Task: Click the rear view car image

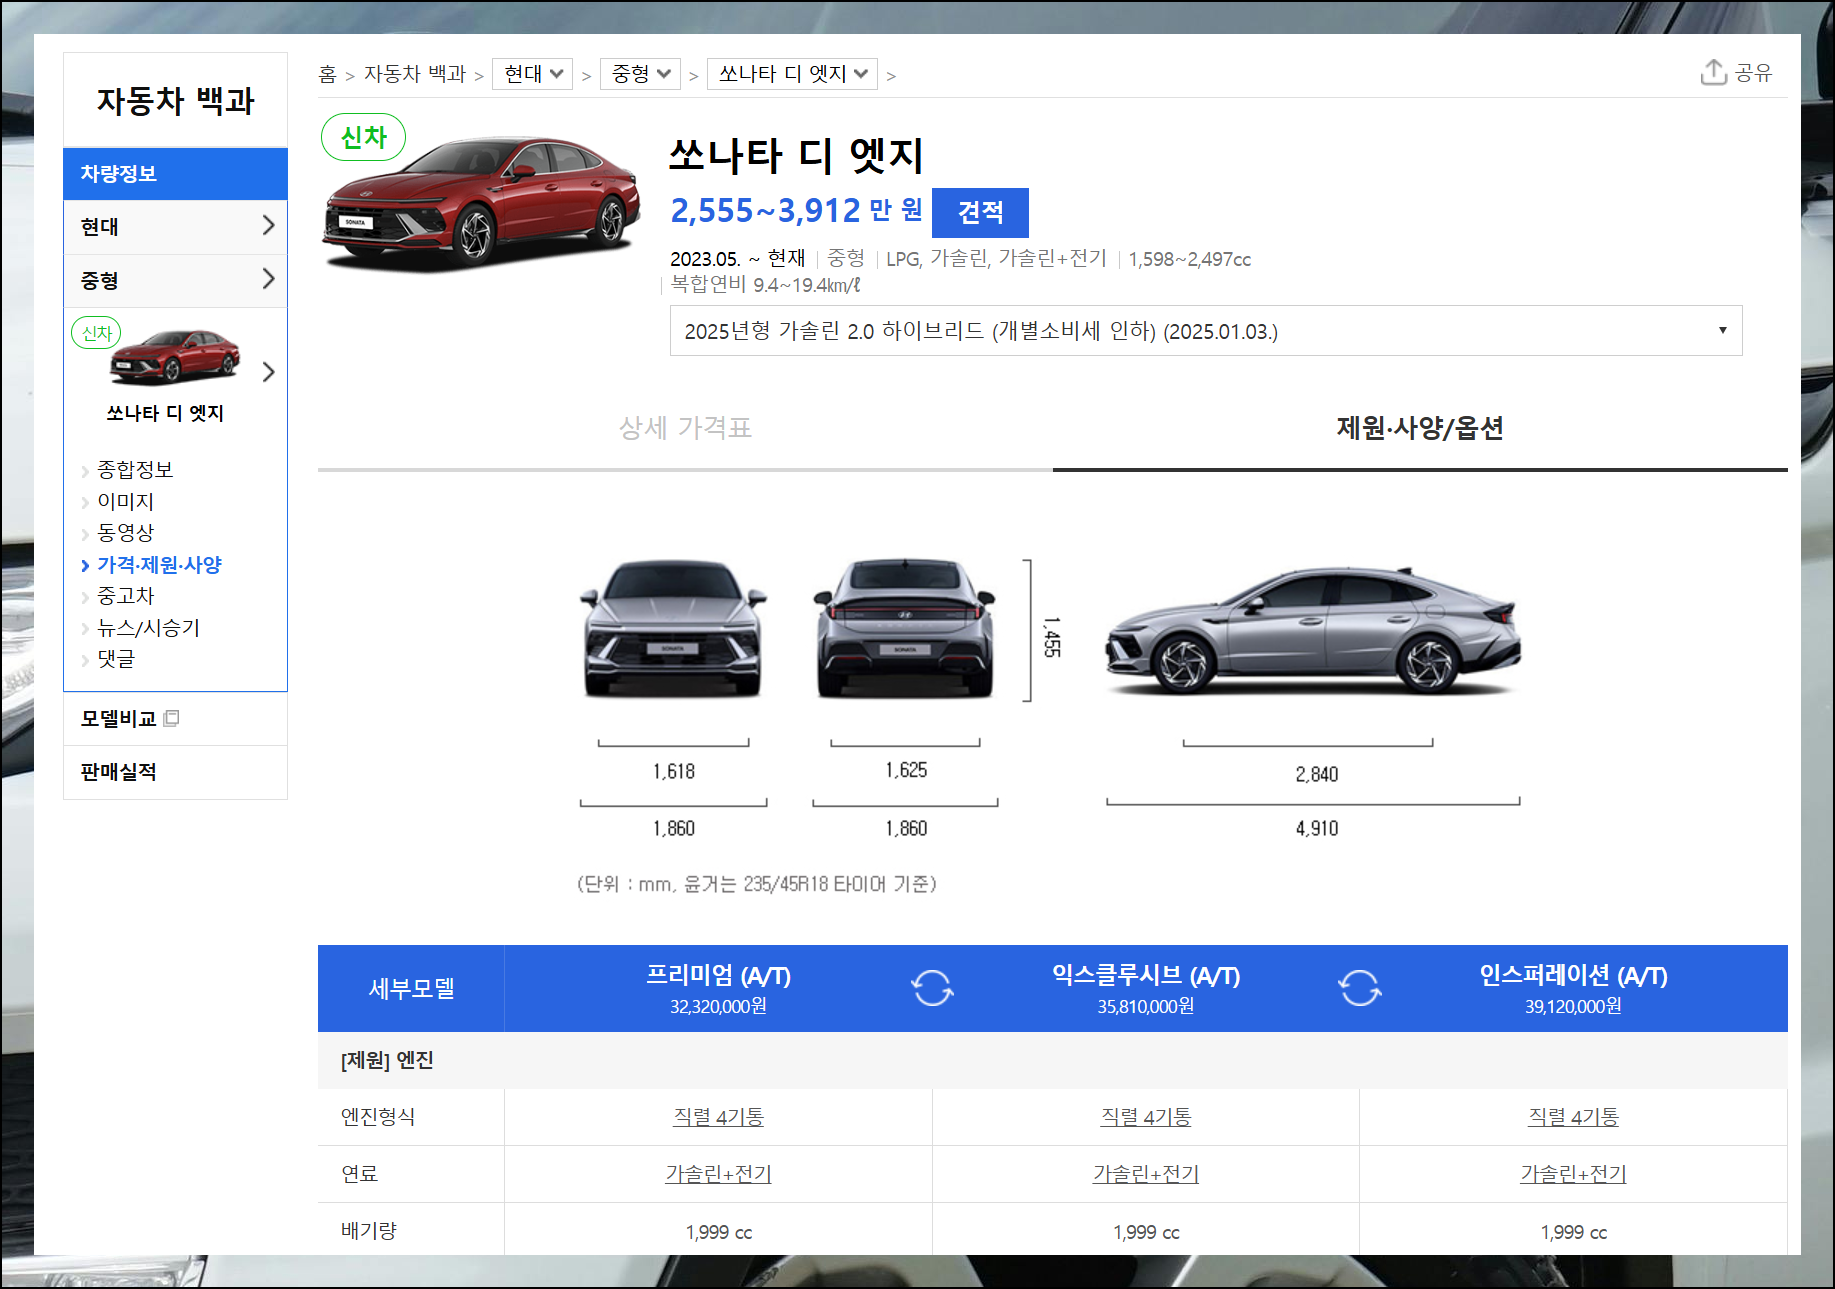Action: (x=905, y=629)
